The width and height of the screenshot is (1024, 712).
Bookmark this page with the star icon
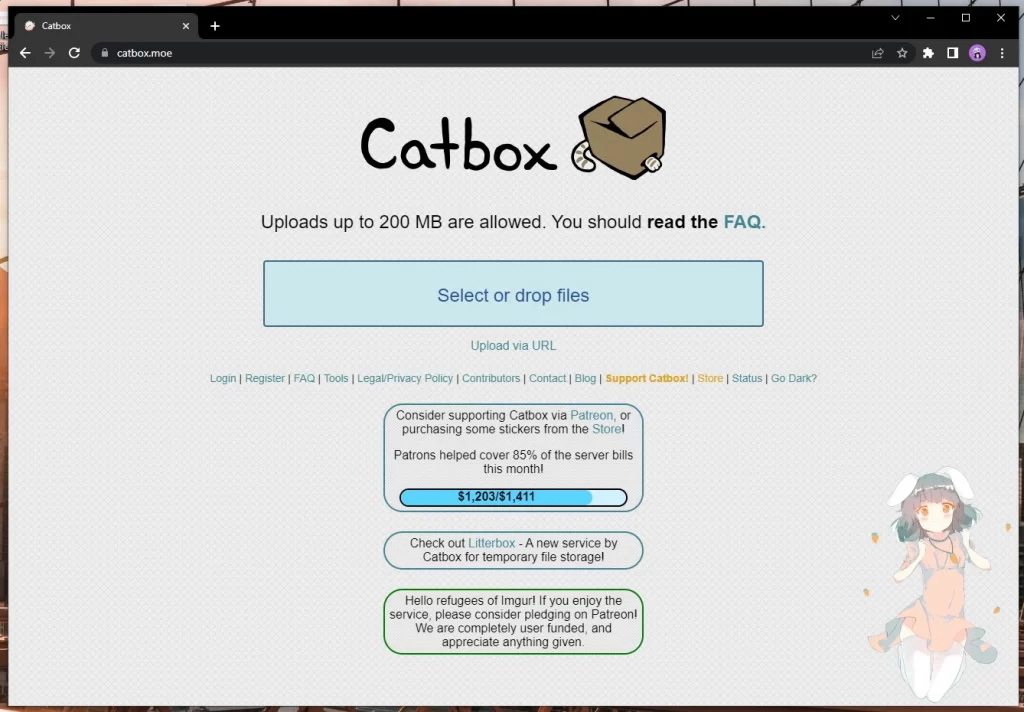point(902,53)
